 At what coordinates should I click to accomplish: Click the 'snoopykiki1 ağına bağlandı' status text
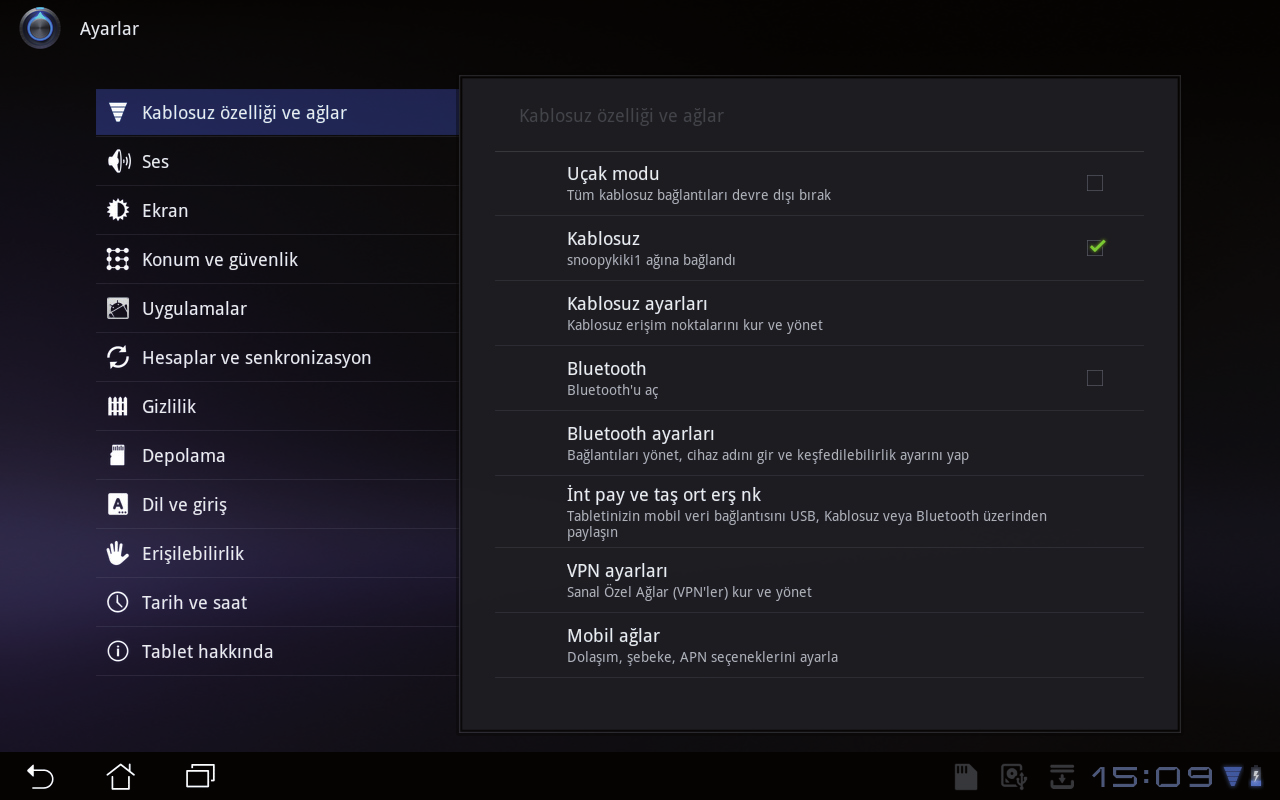coord(651,260)
